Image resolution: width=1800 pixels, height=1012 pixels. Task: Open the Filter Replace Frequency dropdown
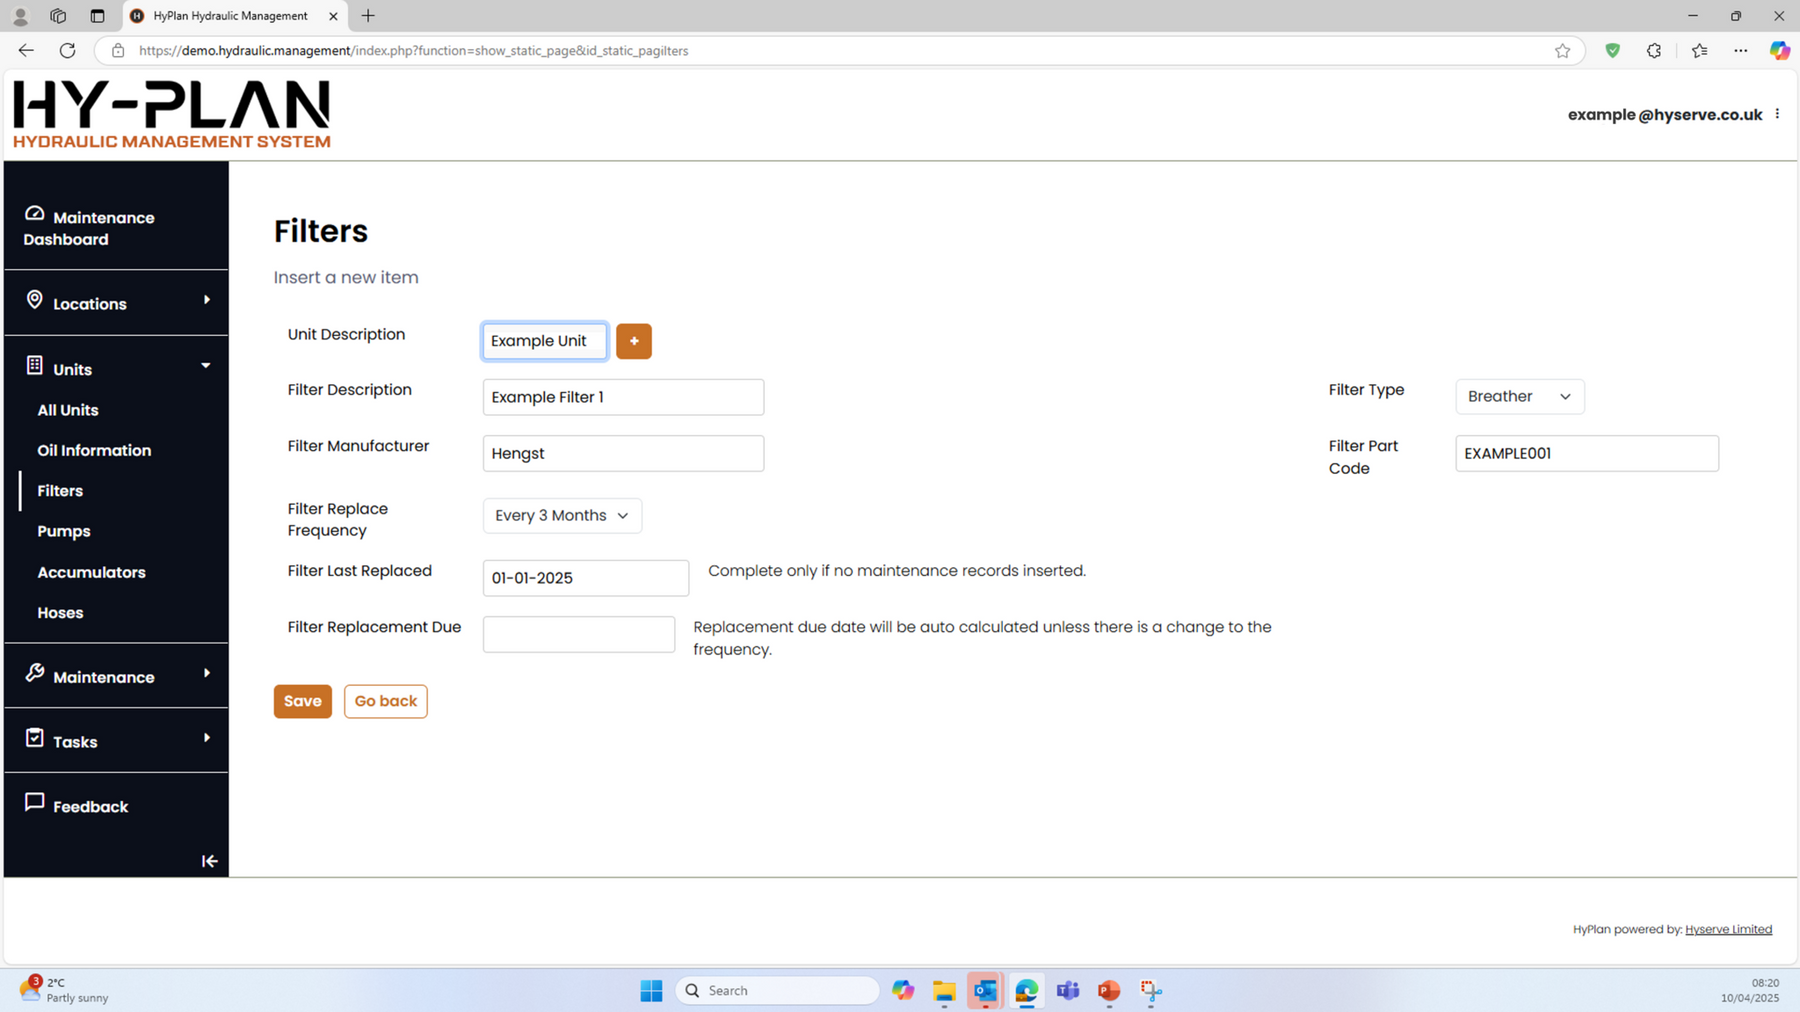coord(561,516)
